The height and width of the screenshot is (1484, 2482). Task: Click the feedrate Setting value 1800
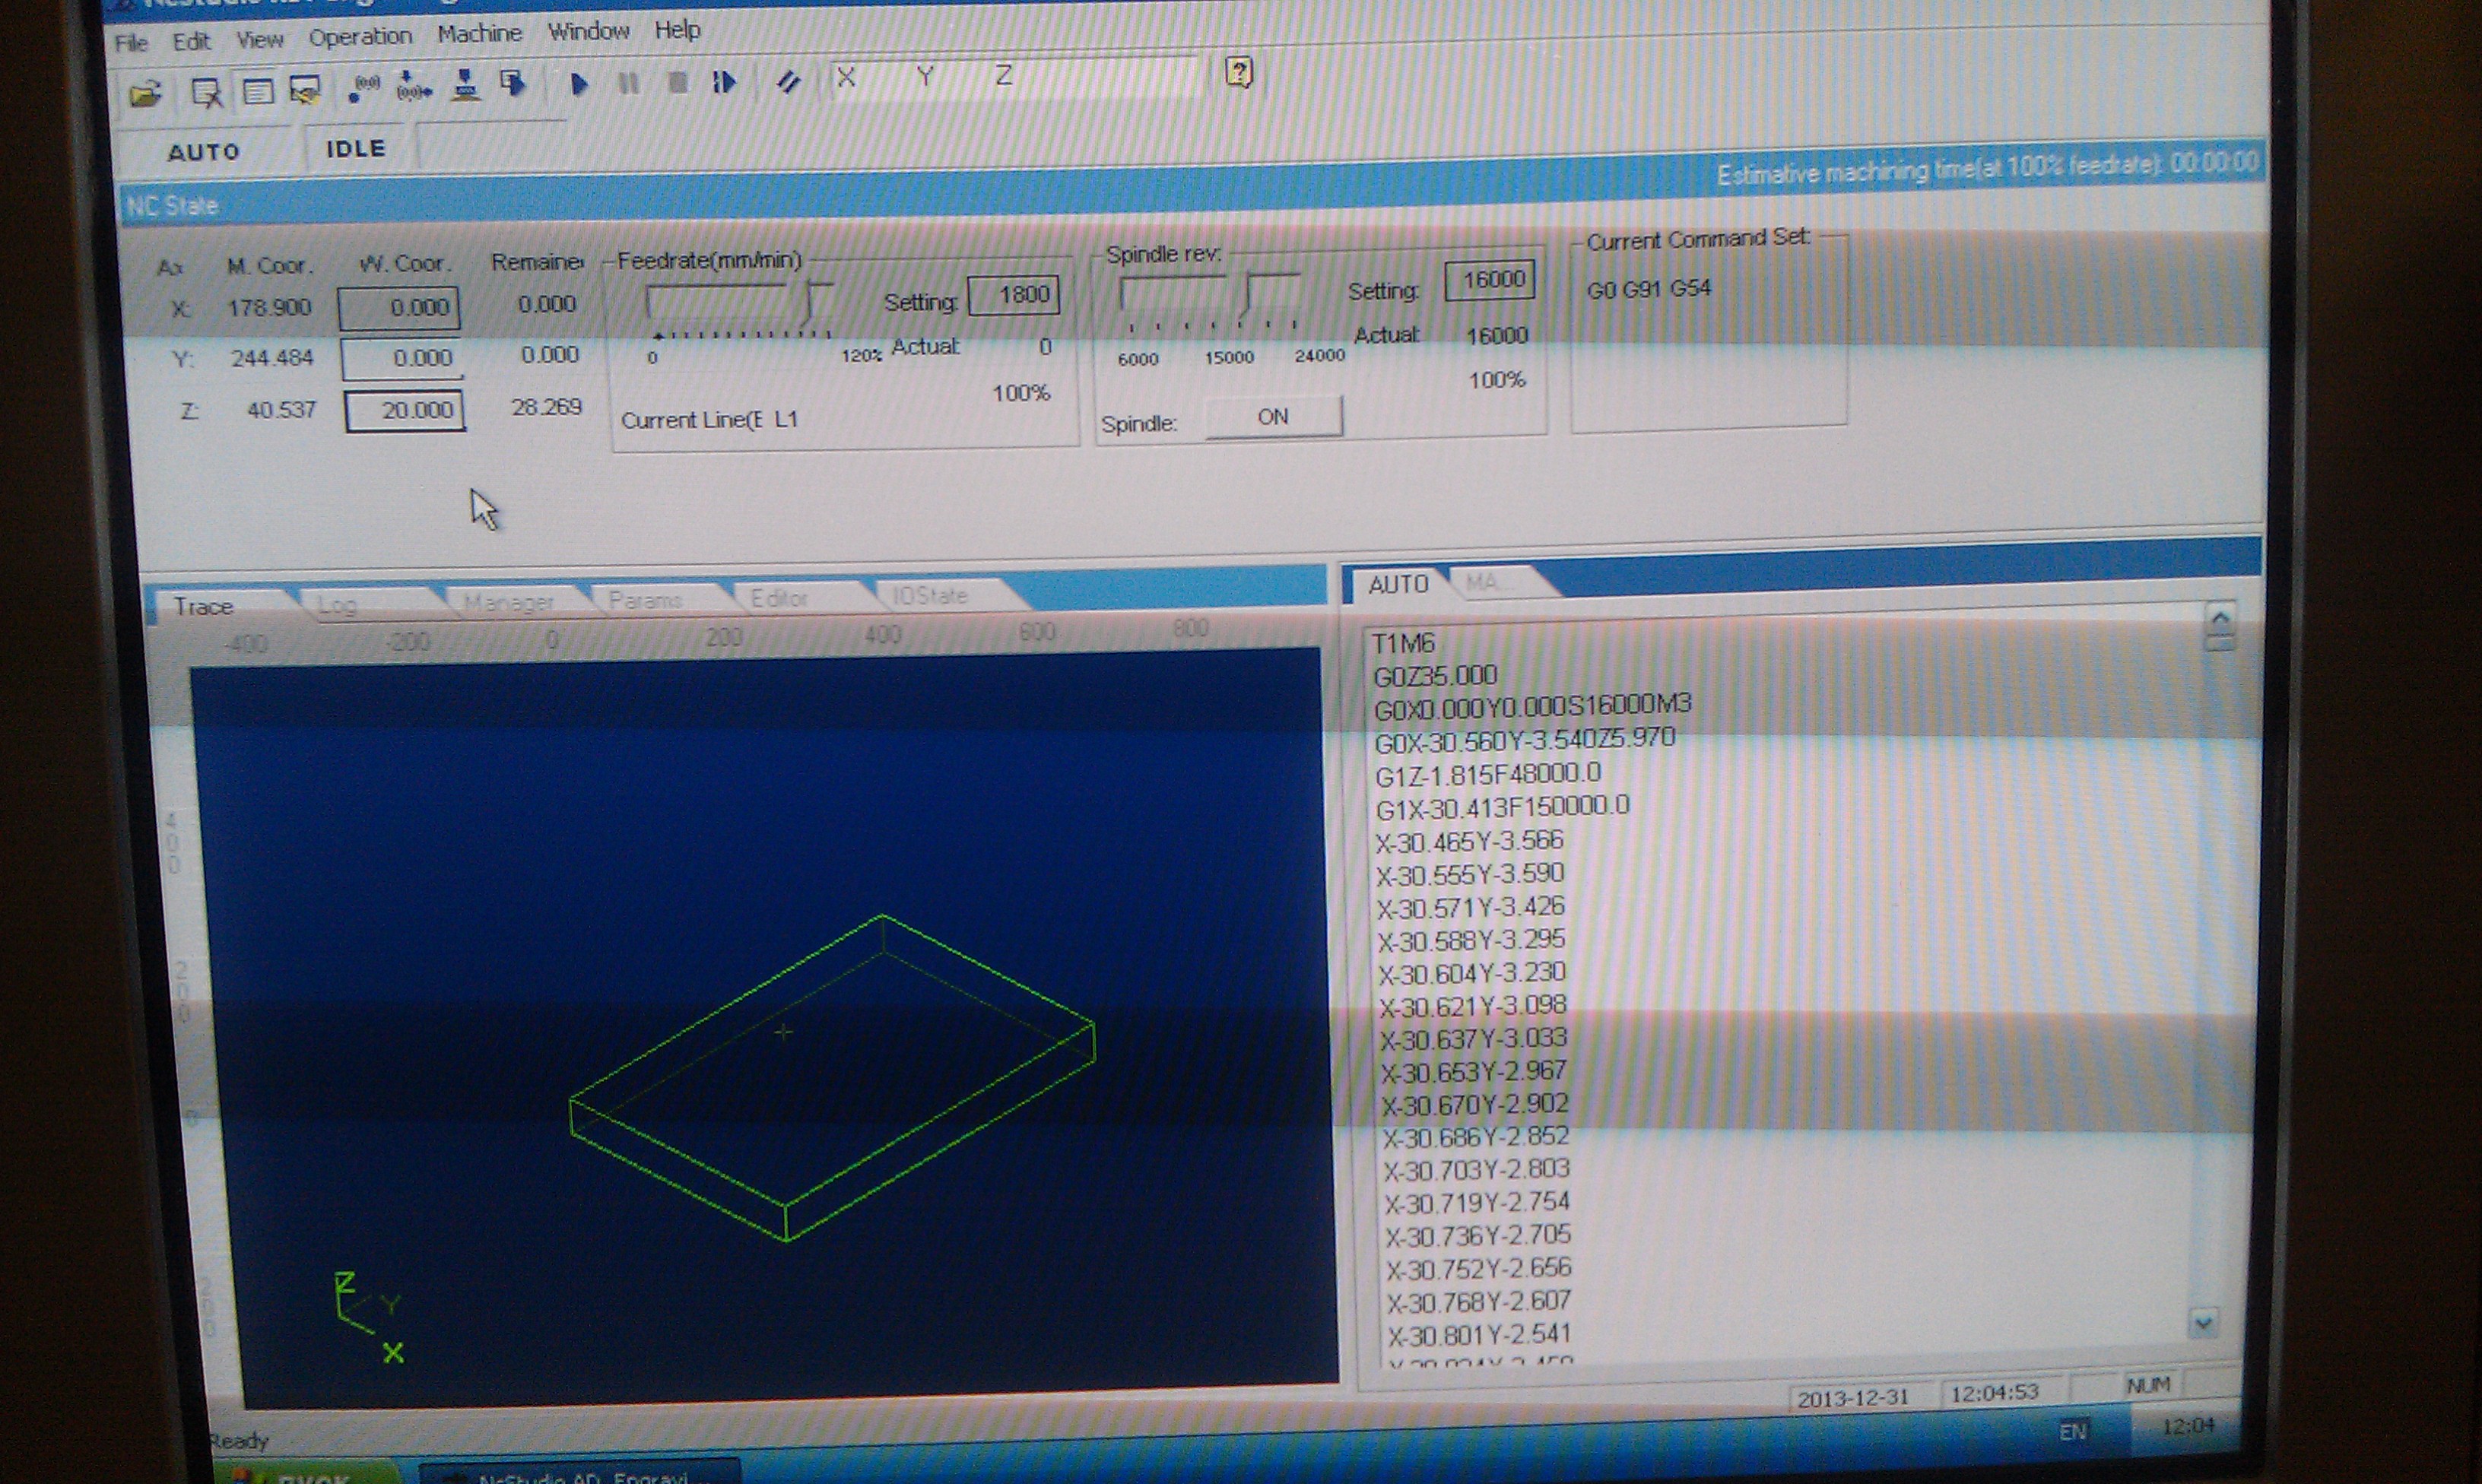[1014, 295]
